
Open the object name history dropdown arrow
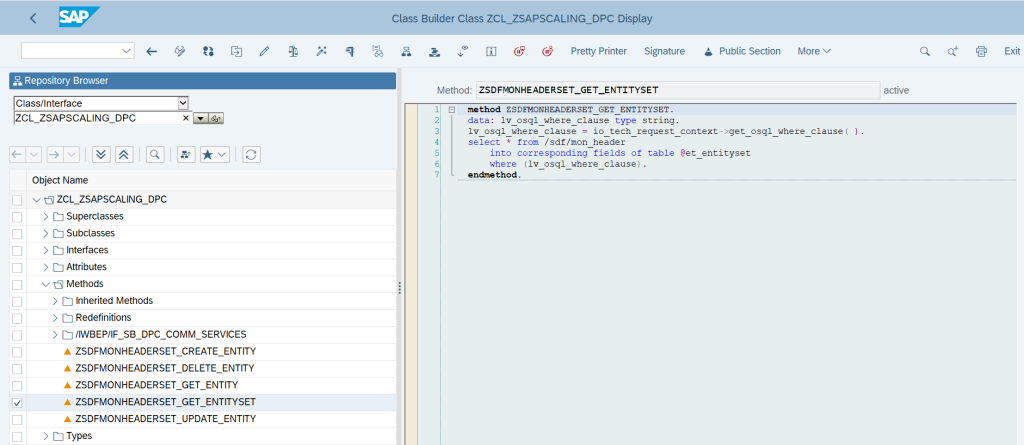tap(201, 118)
